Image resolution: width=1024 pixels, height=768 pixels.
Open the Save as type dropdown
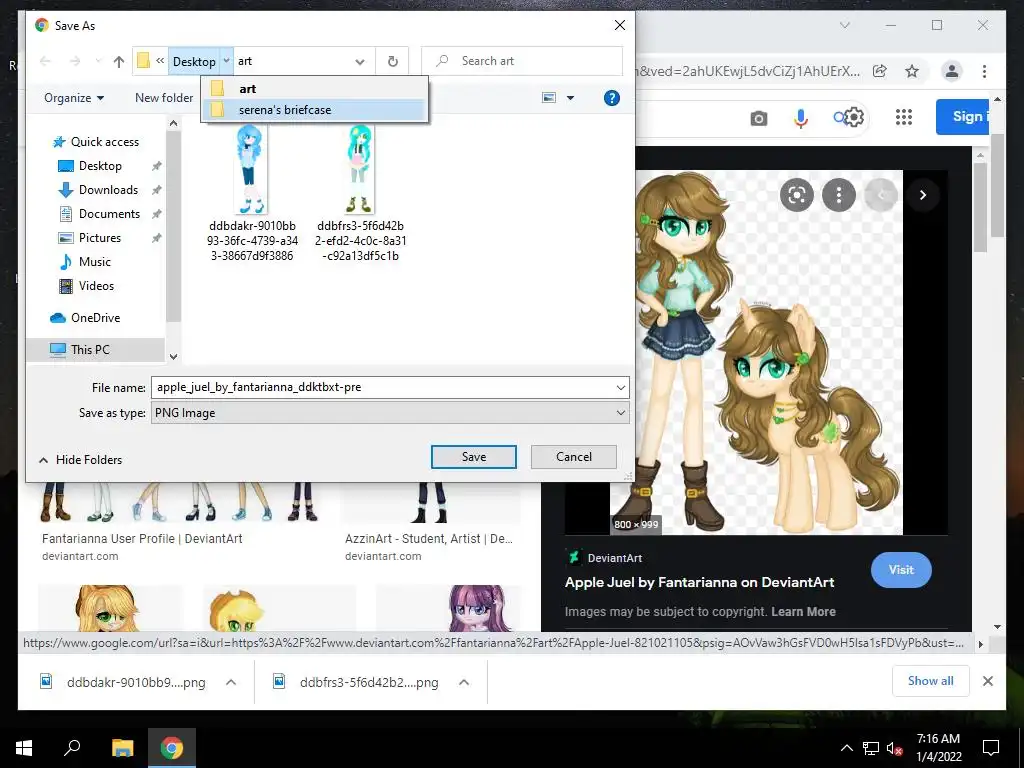pyautogui.click(x=620, y=413)
